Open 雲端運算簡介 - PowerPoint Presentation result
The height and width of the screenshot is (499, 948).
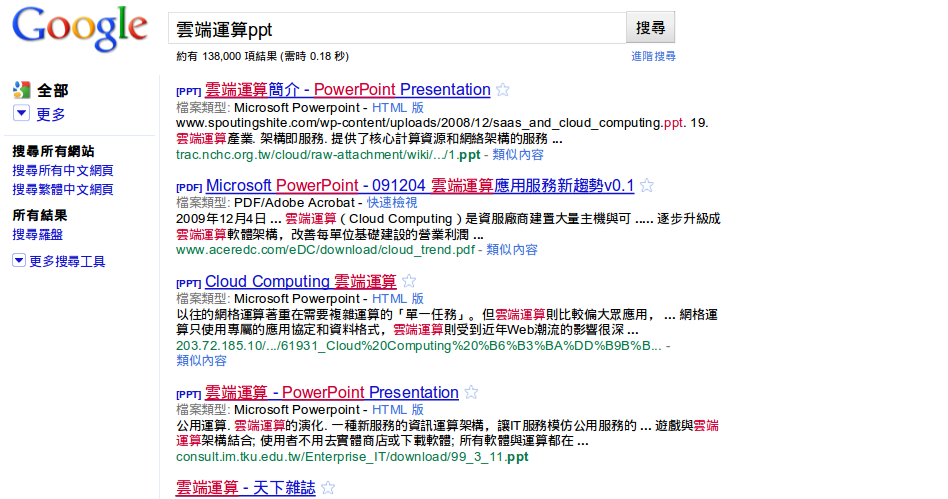(x=348, y=90)
